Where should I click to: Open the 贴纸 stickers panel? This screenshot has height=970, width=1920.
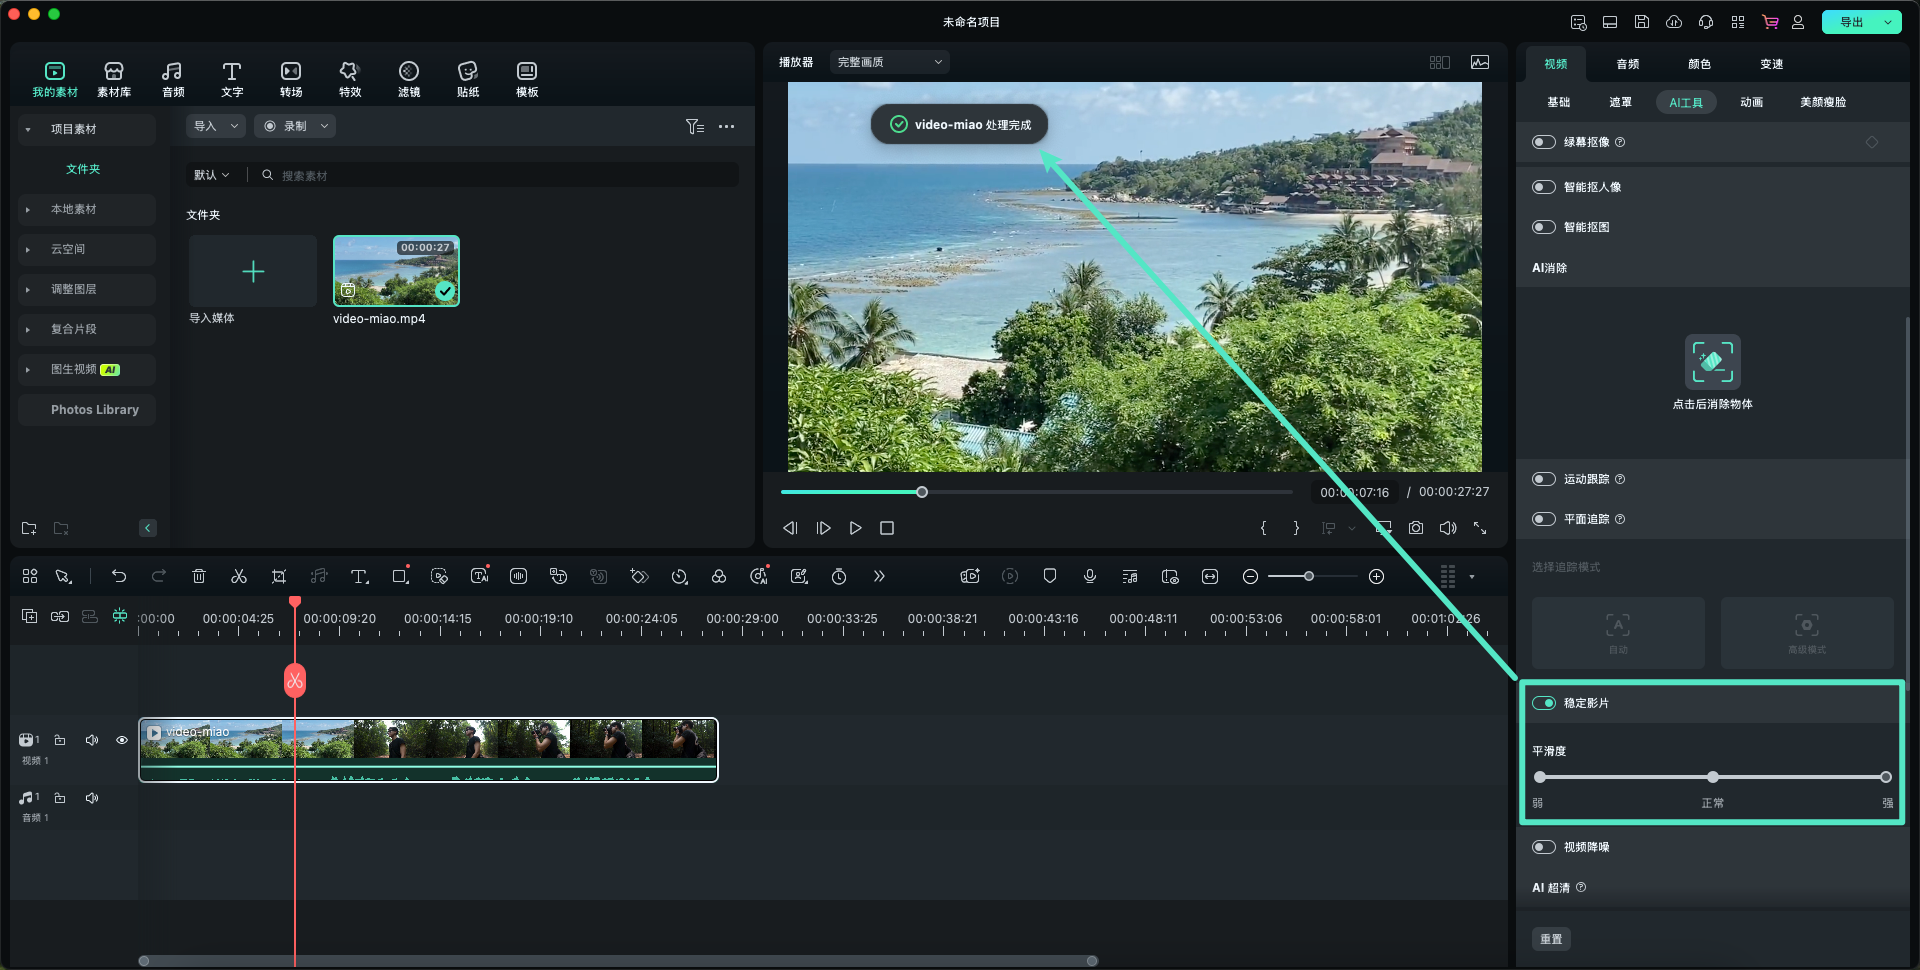(468, 79)
